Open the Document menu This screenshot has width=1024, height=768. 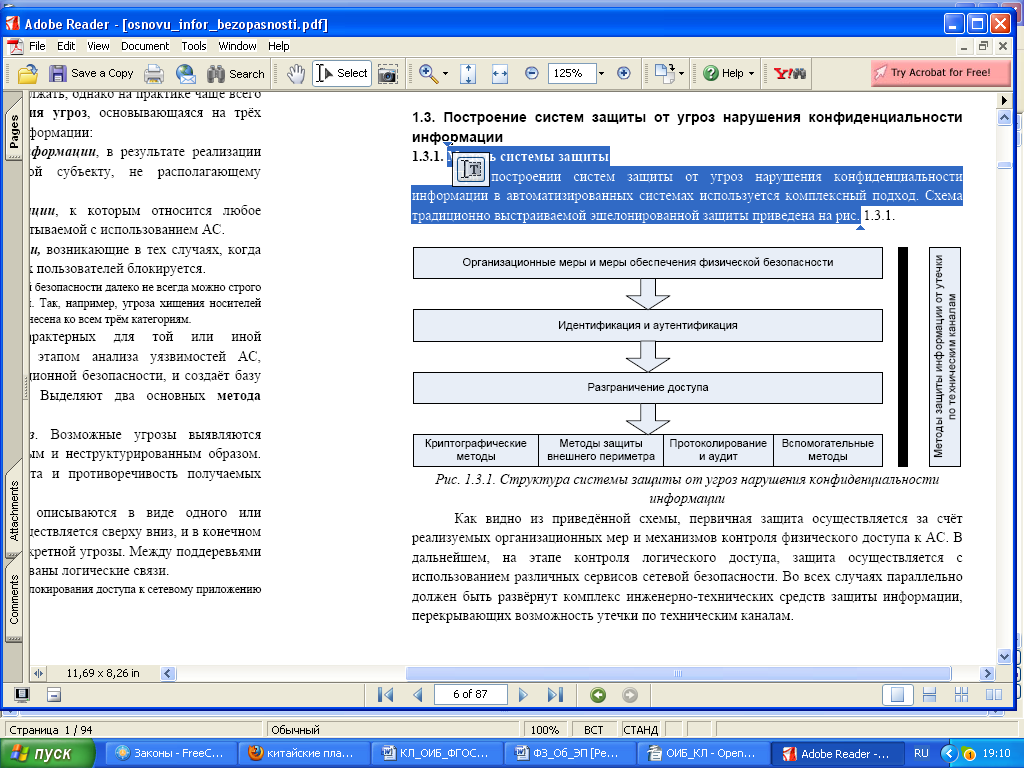pyautogui.click(x=145, y=46)
